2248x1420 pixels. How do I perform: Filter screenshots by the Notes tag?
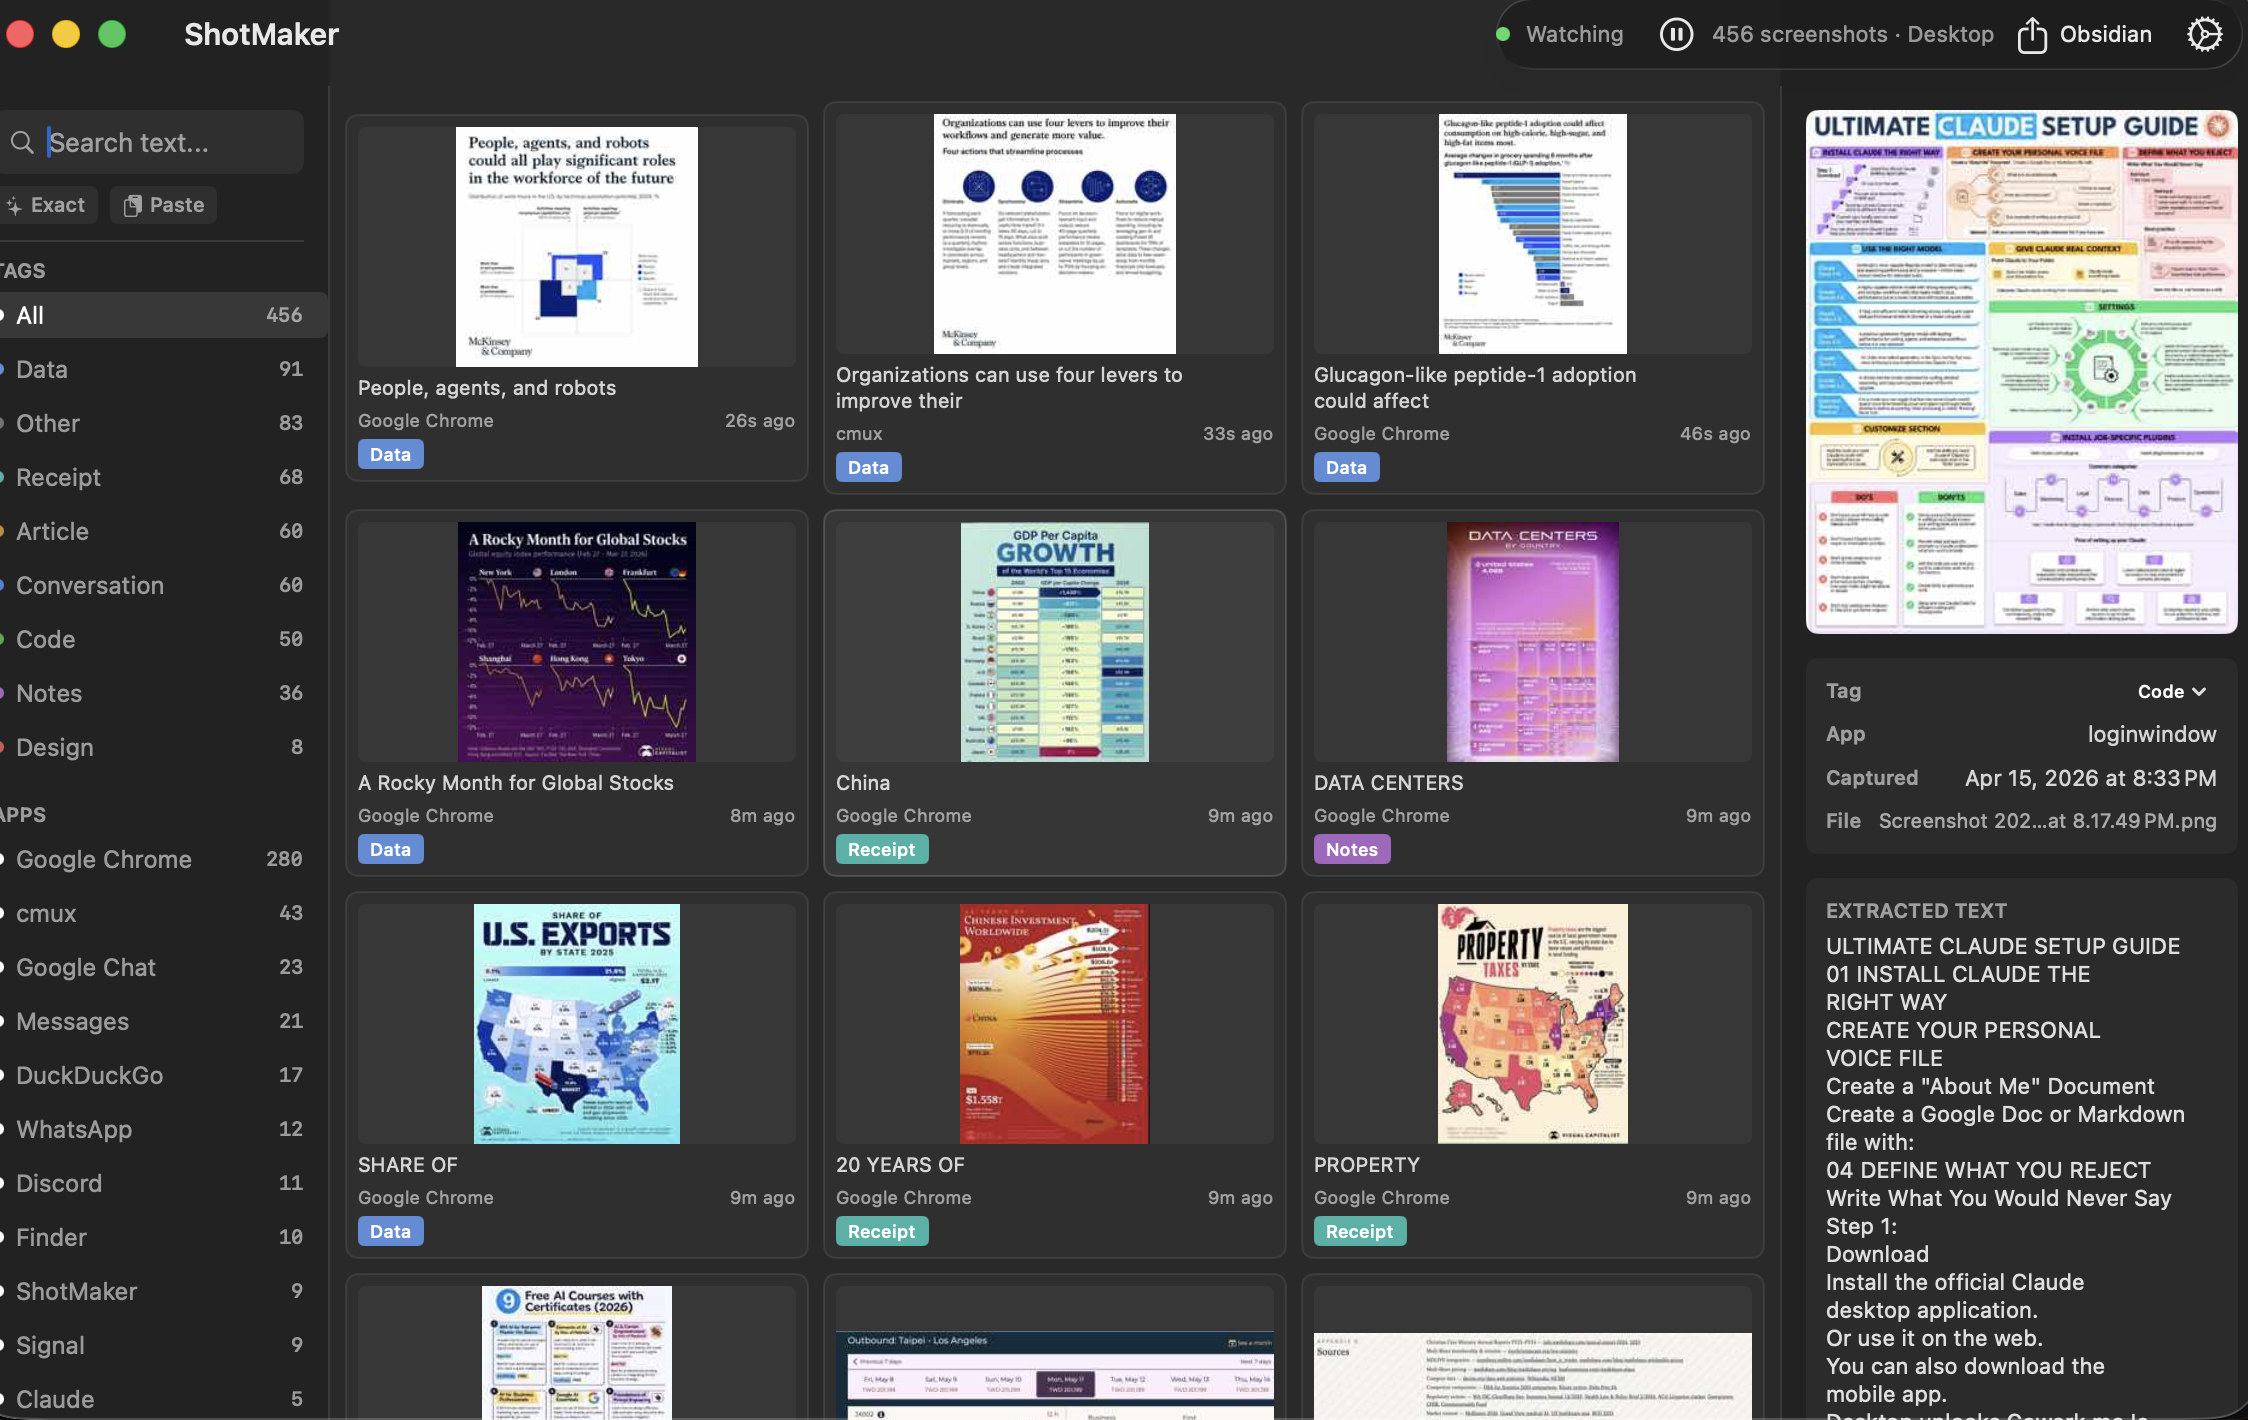(x=48, y=693)
